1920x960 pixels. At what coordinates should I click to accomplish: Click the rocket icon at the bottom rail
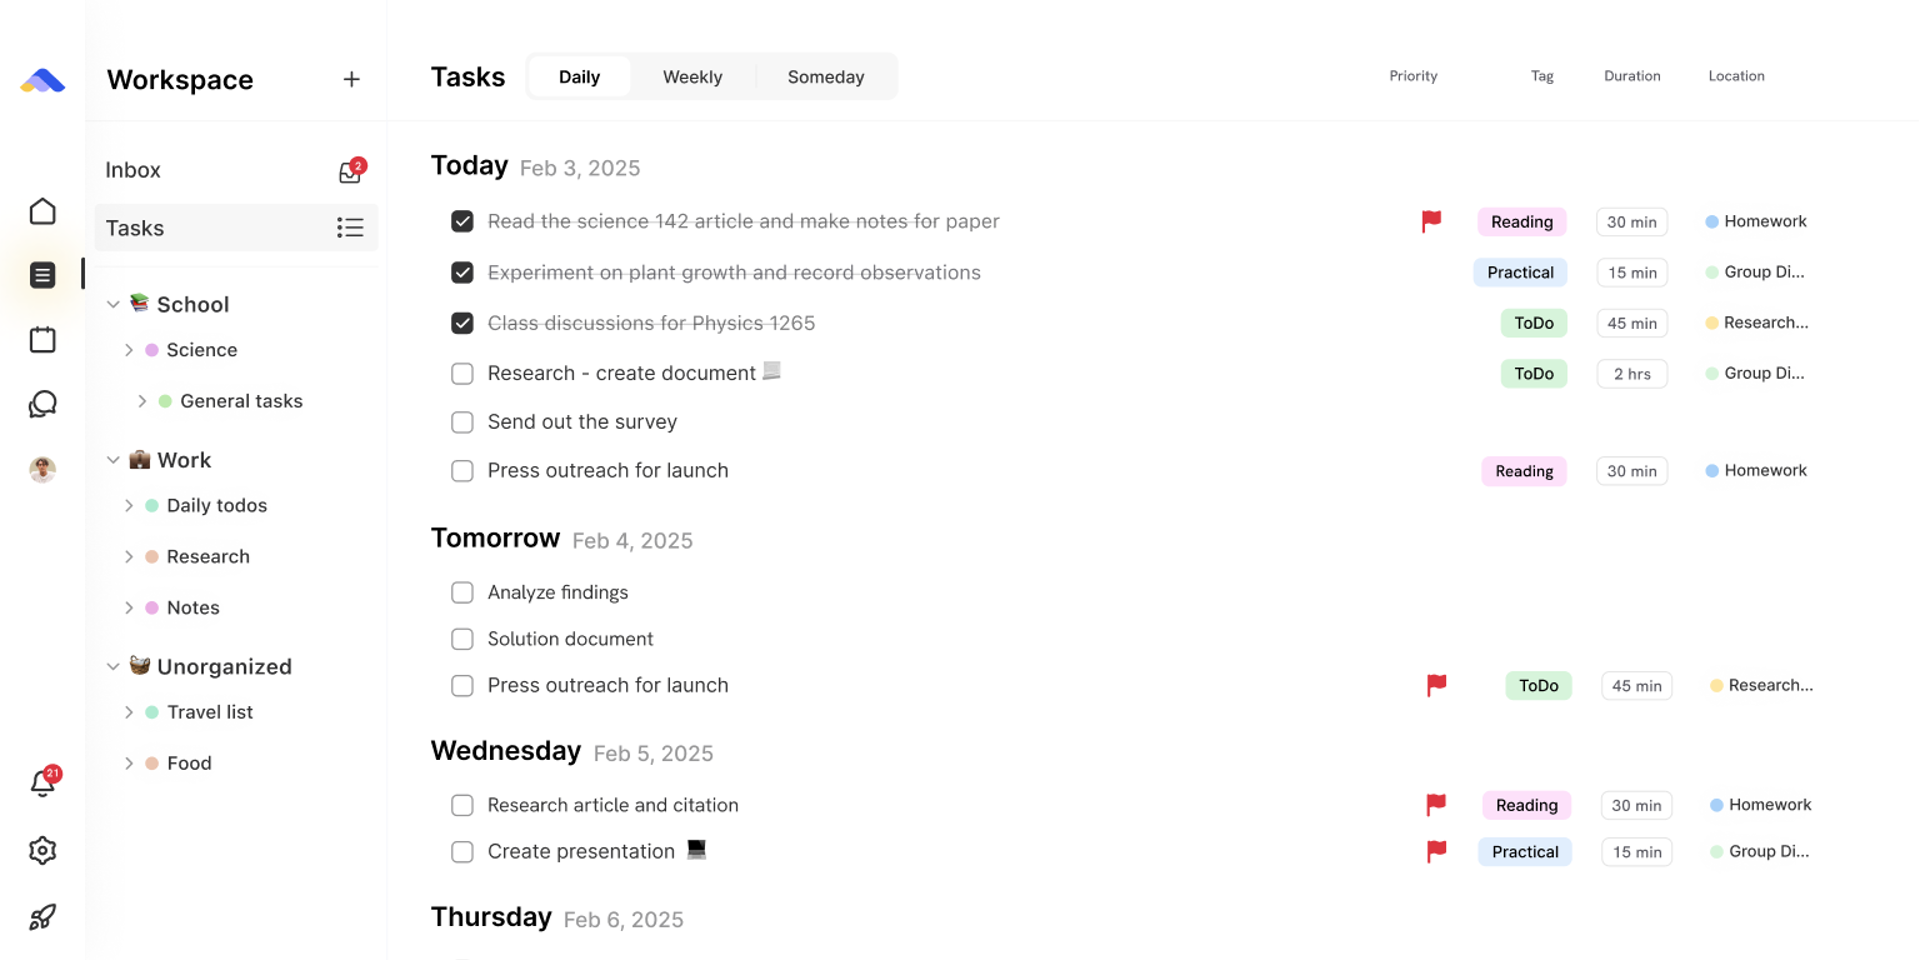point(42,916)
